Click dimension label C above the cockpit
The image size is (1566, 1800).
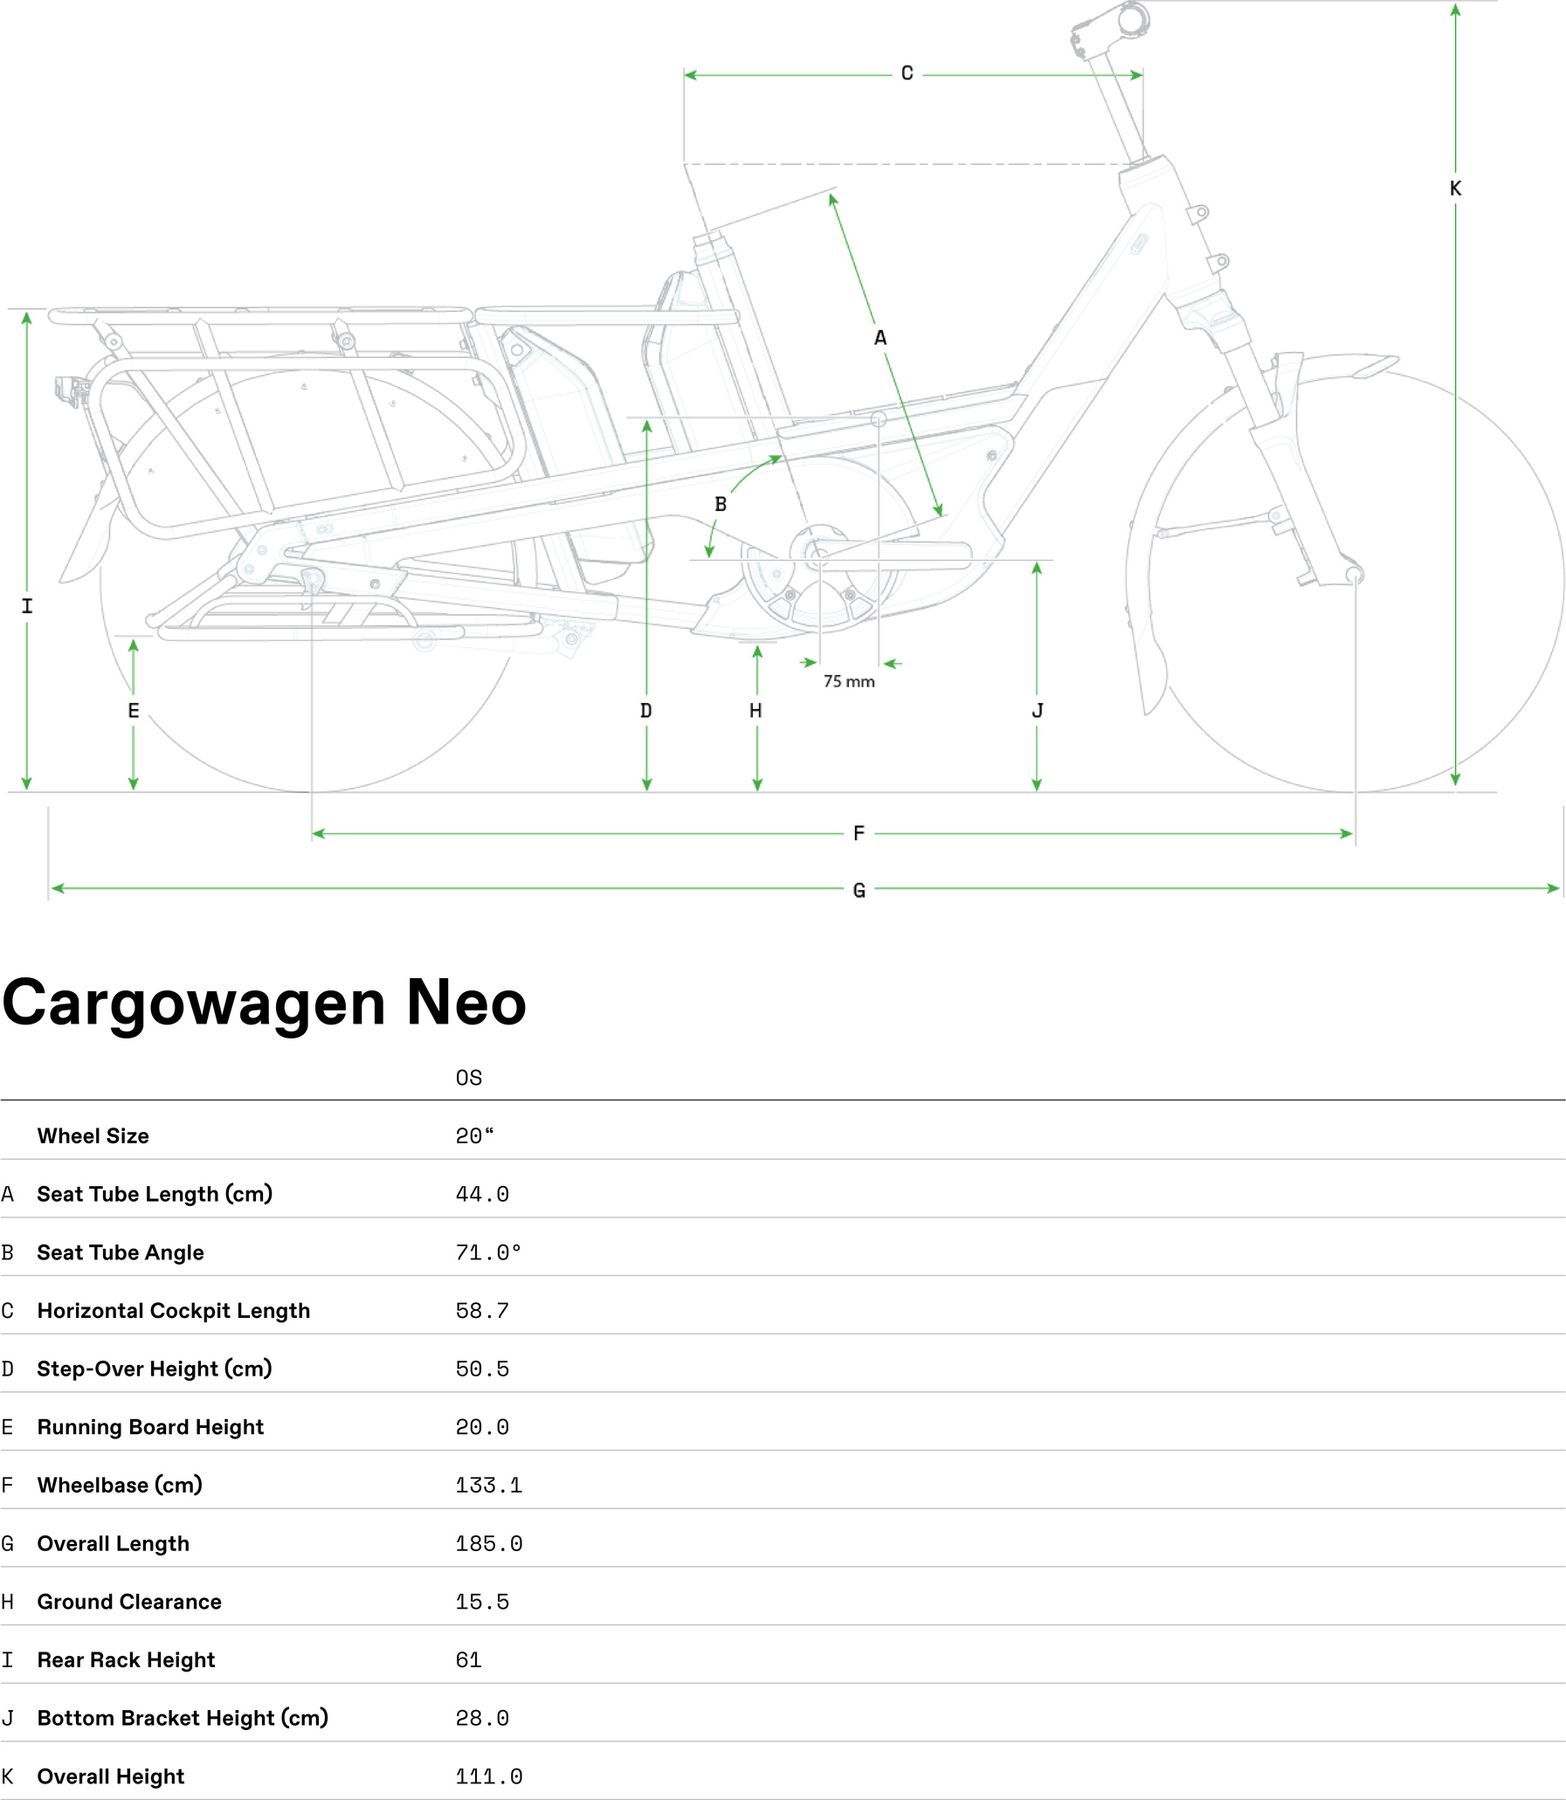pos(907,73)
